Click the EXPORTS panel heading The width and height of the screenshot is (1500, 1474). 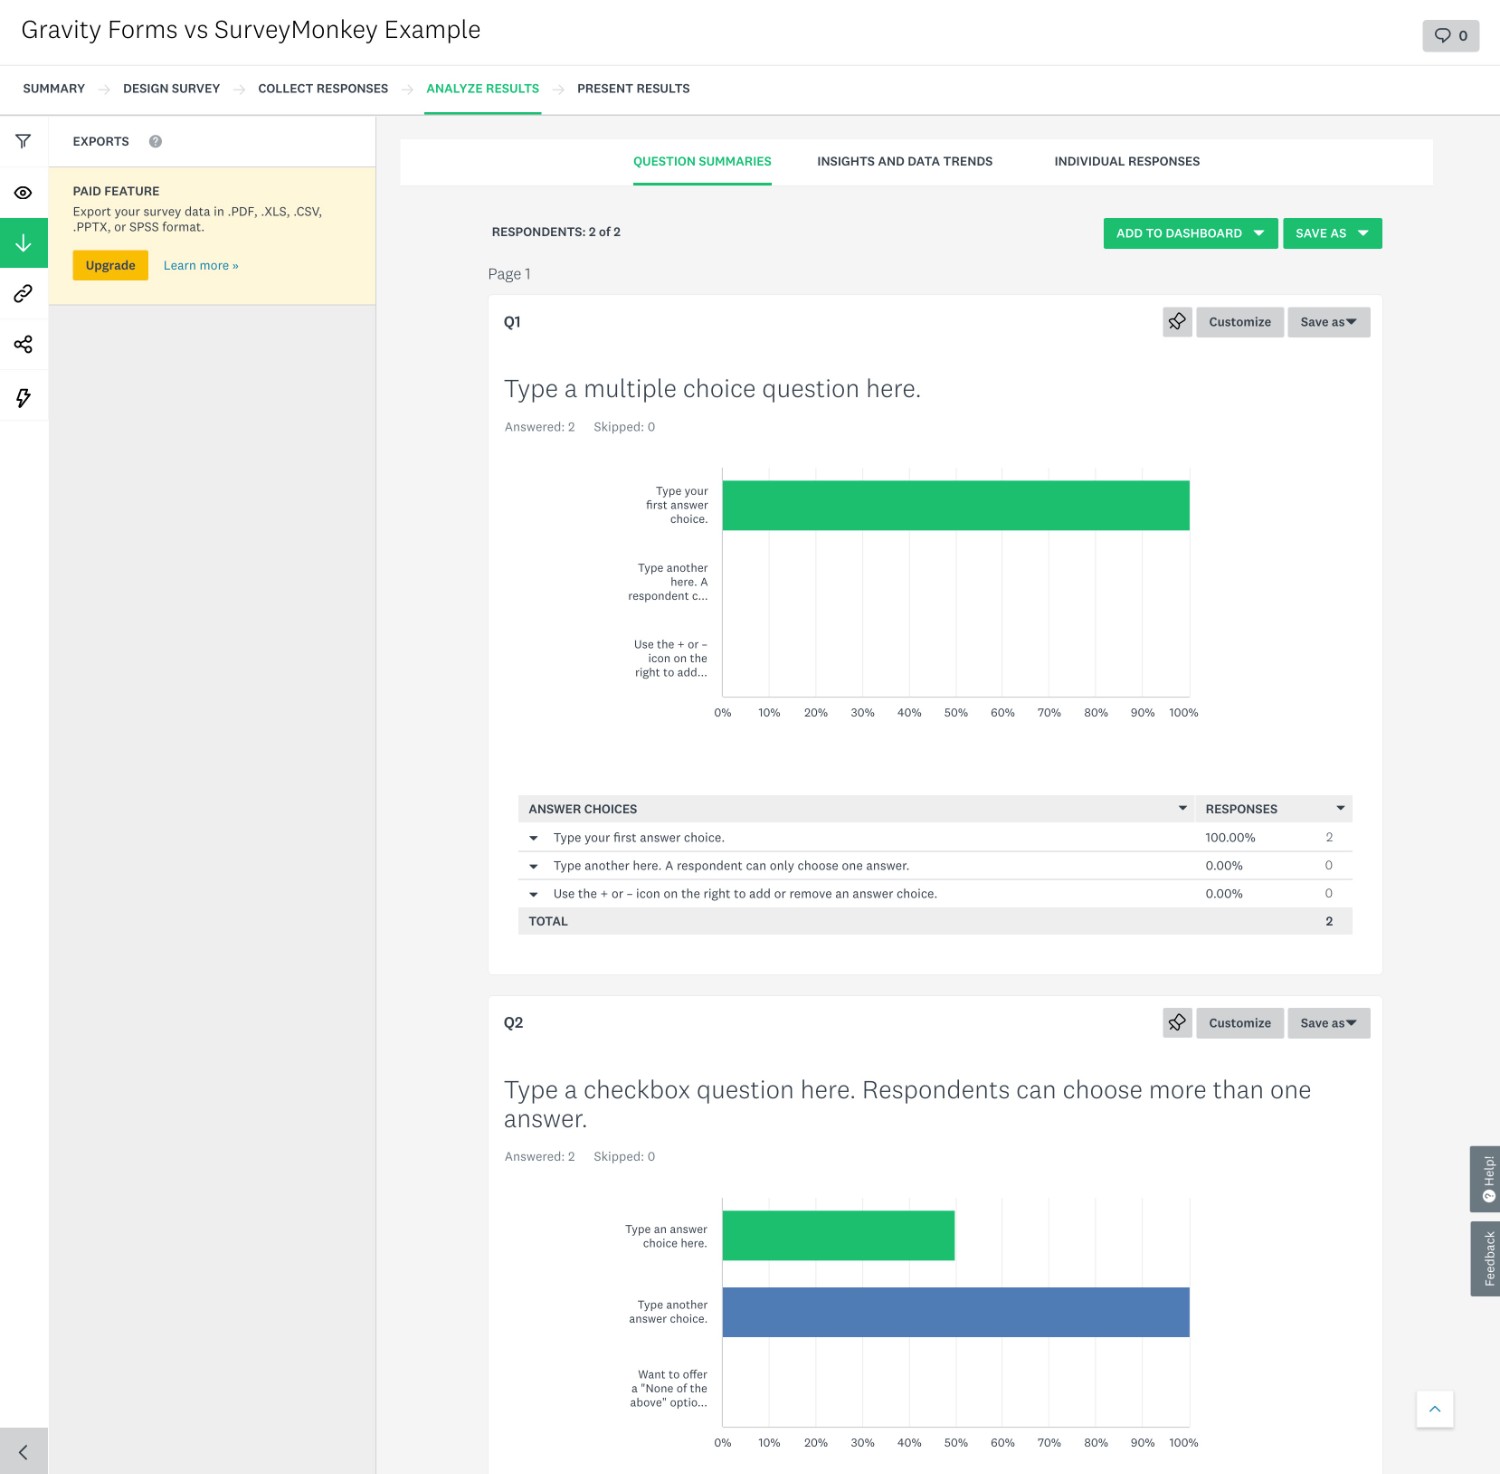pos(101,141)
